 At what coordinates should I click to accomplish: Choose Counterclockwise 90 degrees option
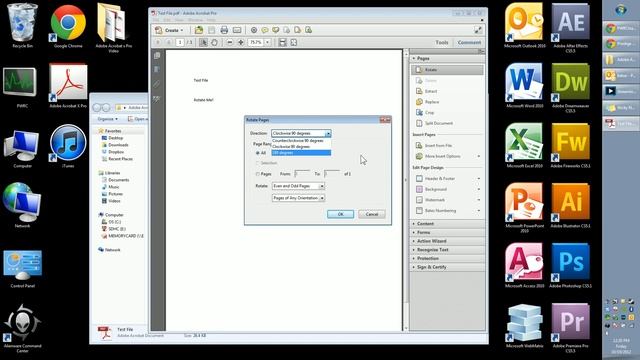(301, 140)
